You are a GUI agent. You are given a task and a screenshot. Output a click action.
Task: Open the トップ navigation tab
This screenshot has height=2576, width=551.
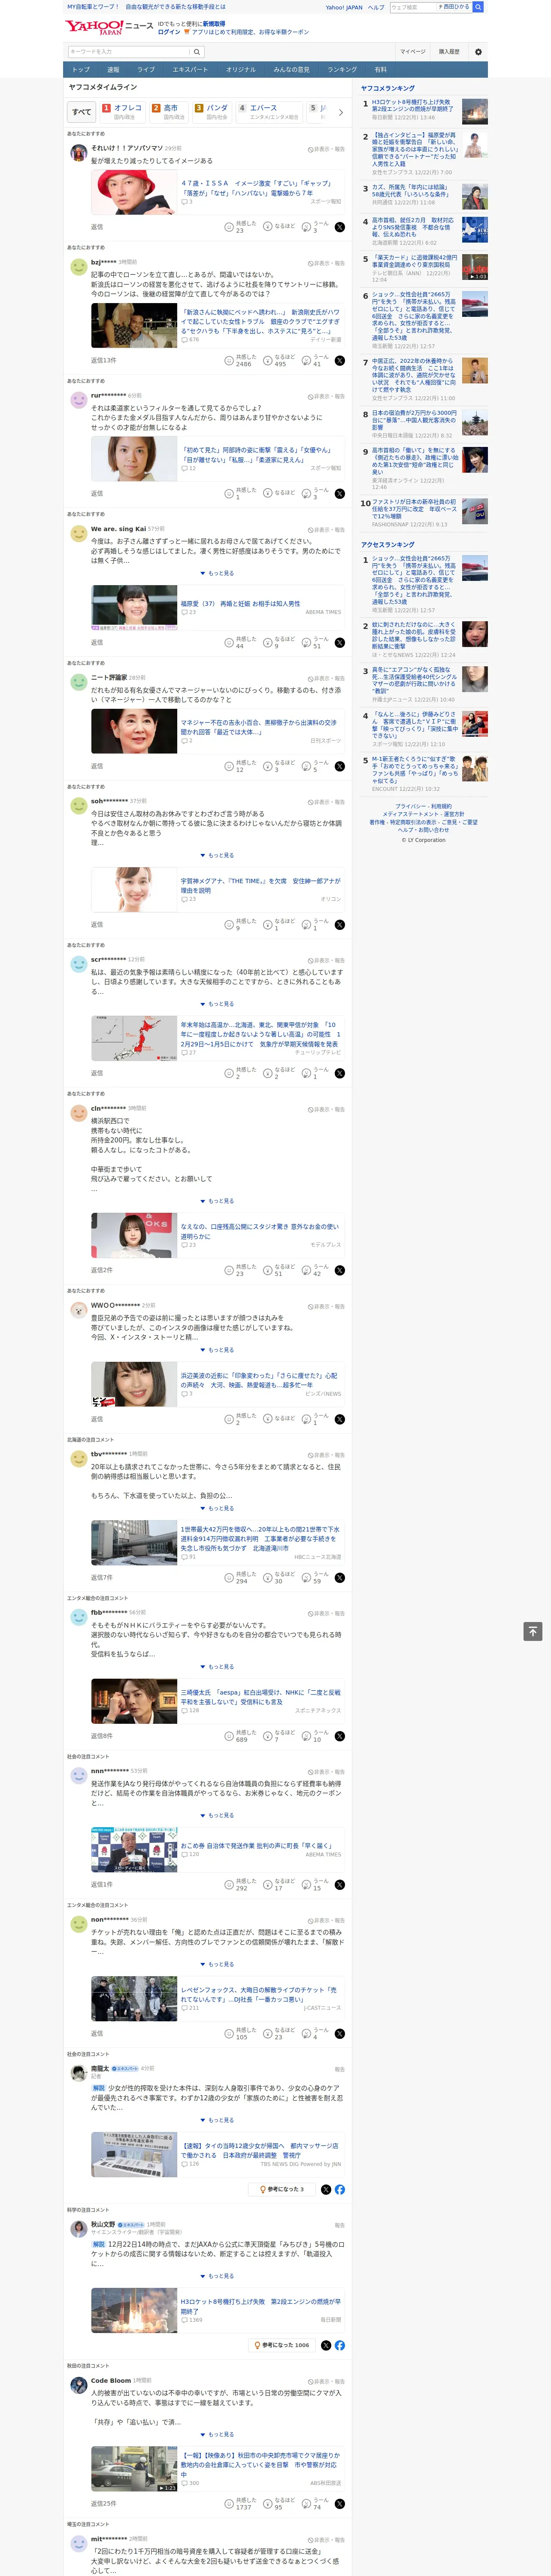[x=81, y=70]
